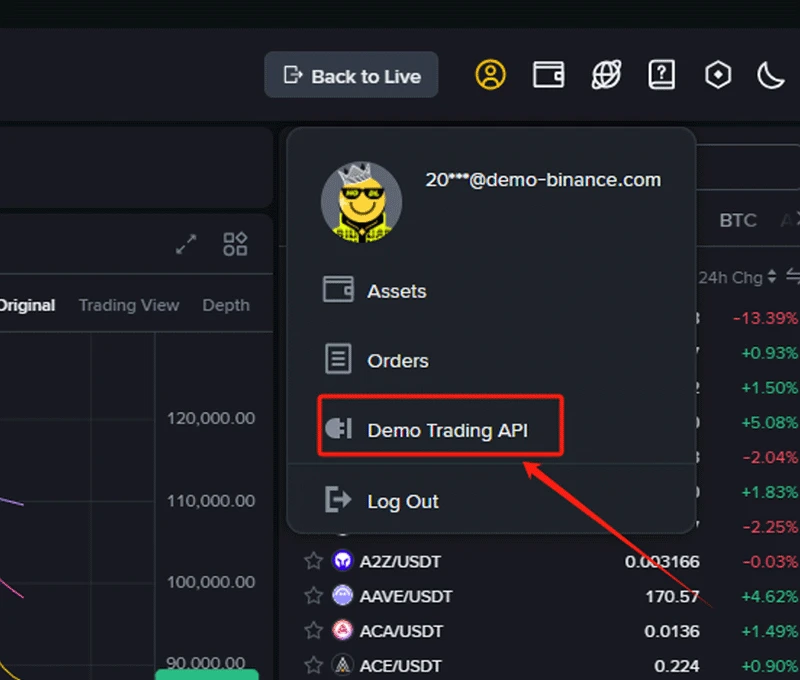800x680 pixels.
Task: Select the A2Z/USDT trading pair
Action: pyautogui.click(x=400, y=562)
